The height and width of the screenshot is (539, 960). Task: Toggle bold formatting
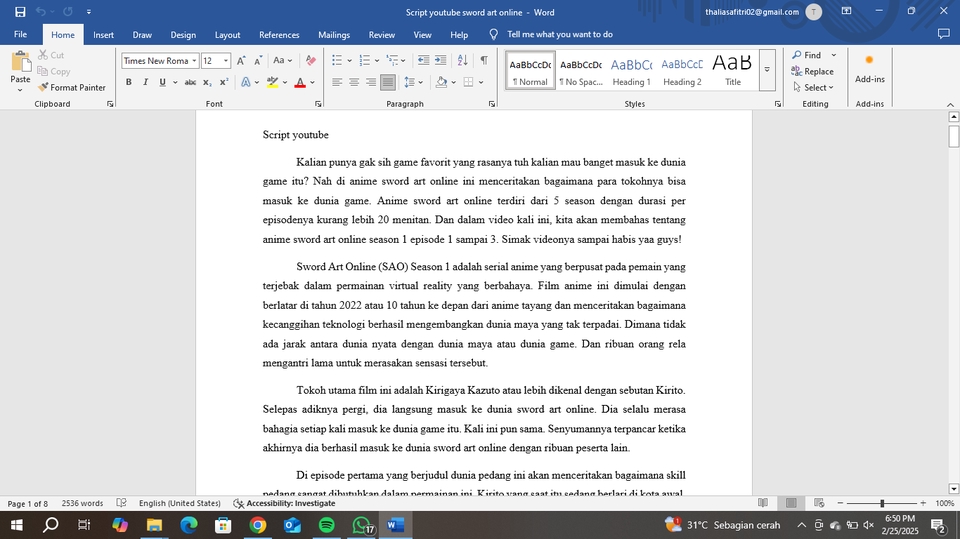129,82
